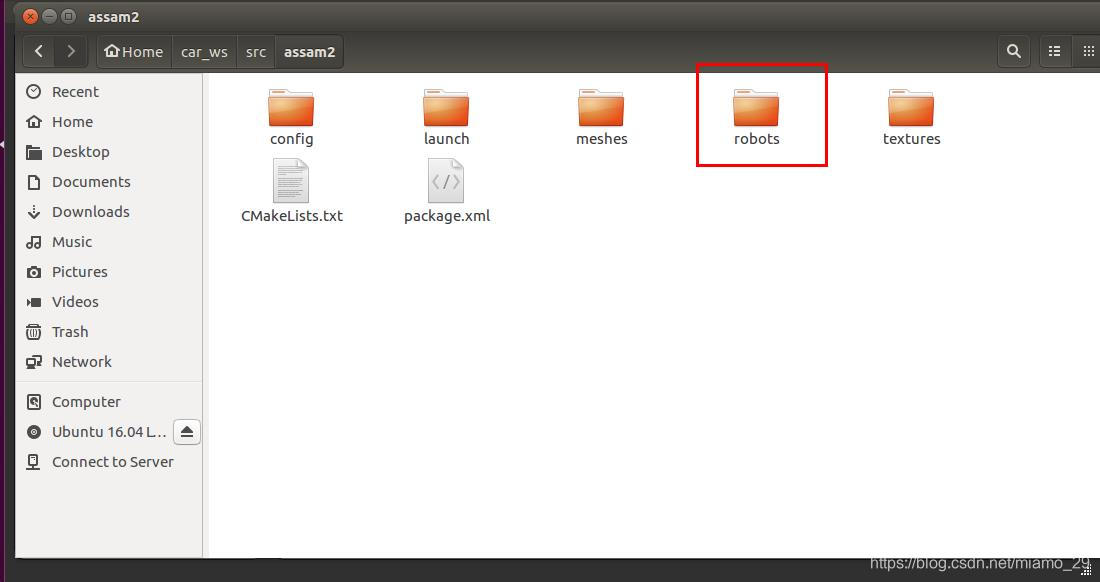The width and height of the screenshot is (1100, 582).
Task: Open Ubuntu 16.04 volume in sidebar
Action: 95,432
